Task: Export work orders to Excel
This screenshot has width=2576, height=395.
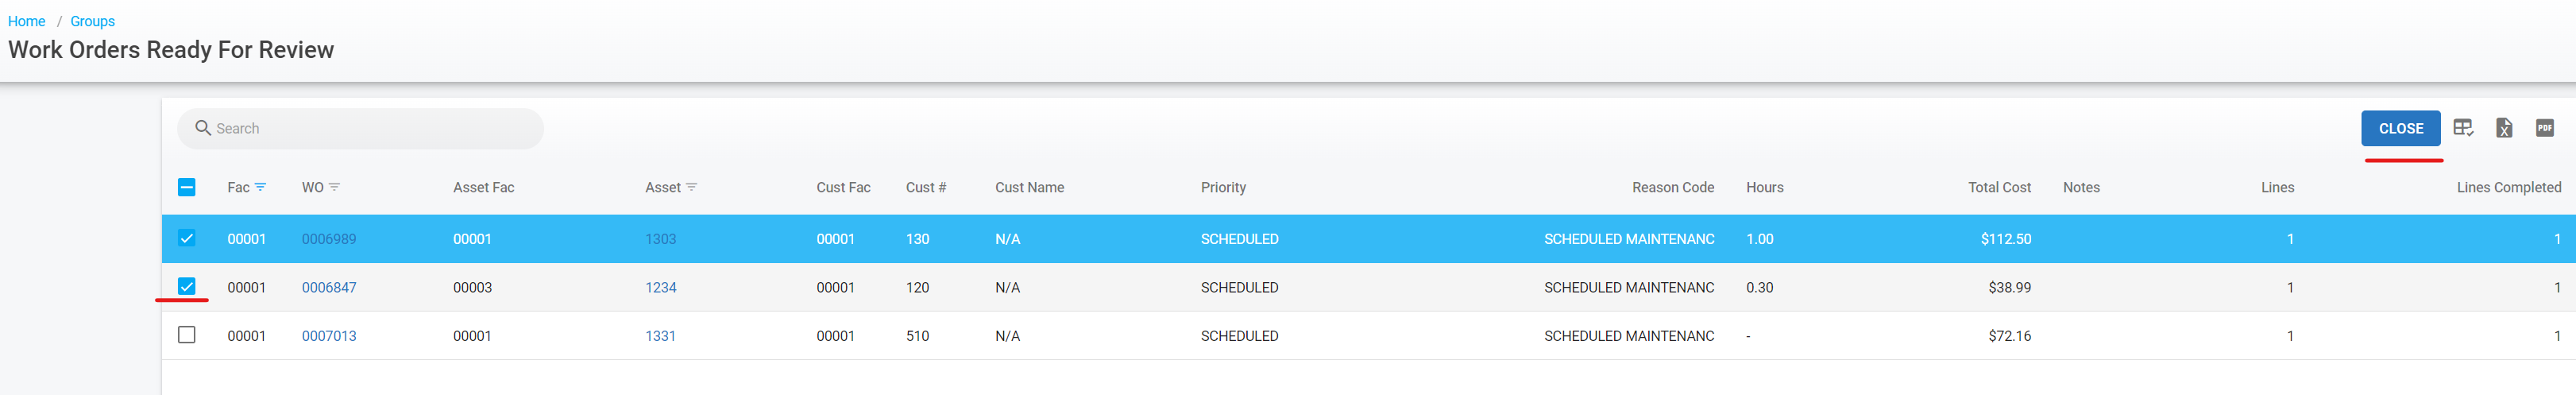Action: [x=2504, y=128]
